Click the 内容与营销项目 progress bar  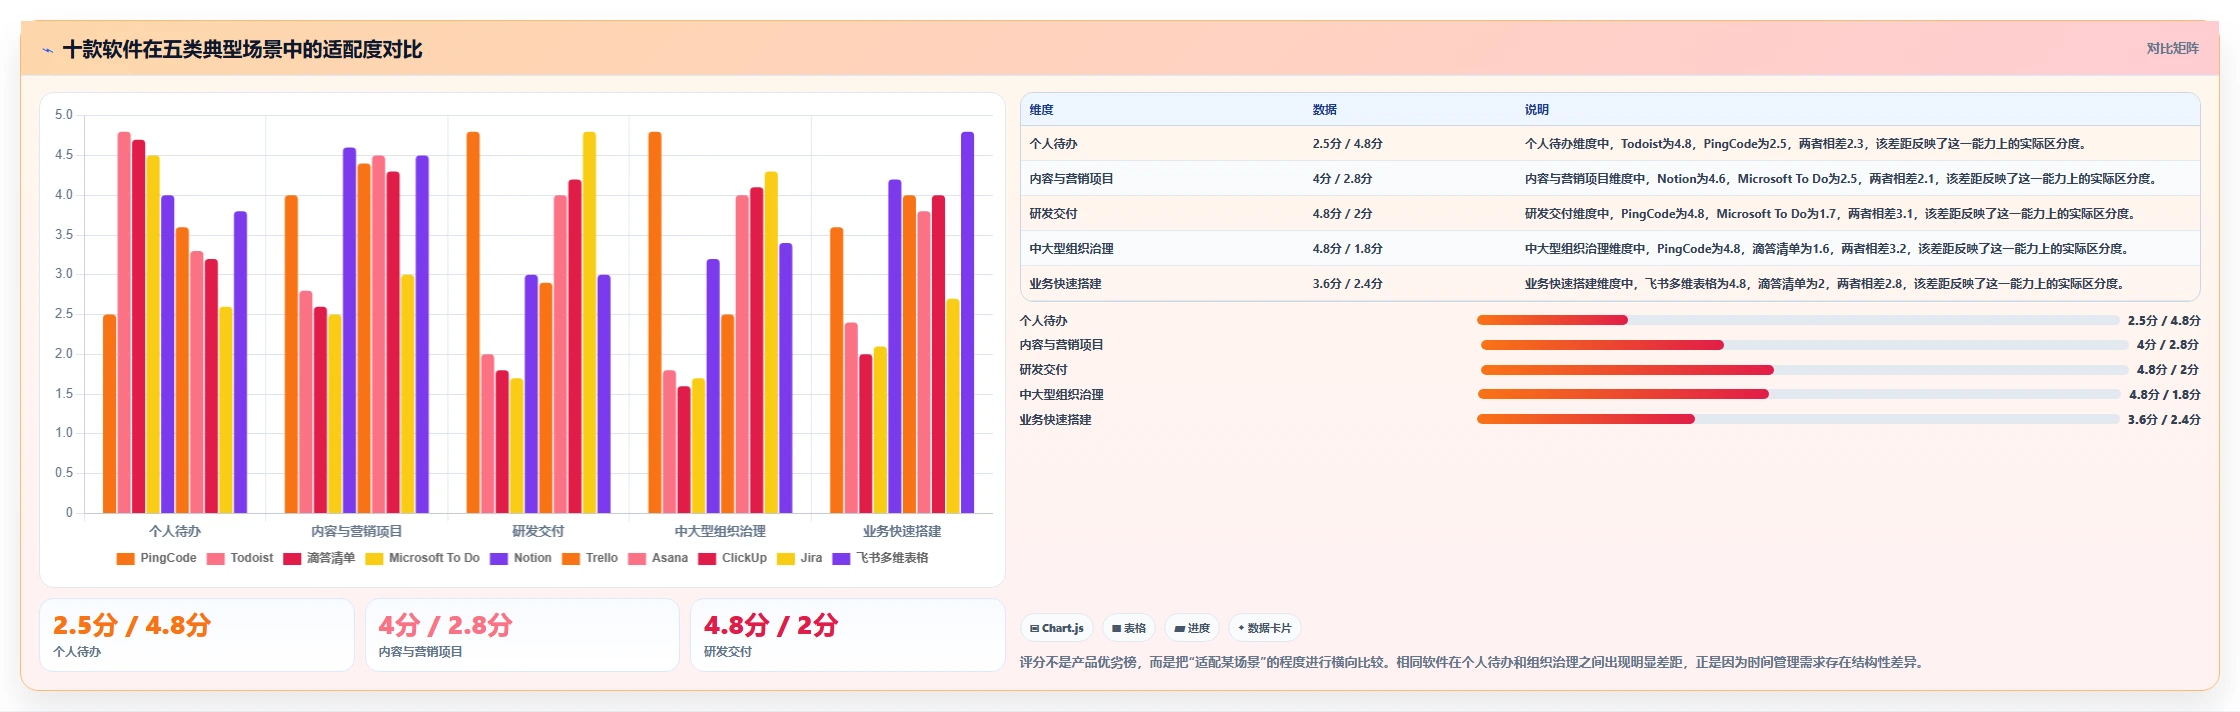1805,345
